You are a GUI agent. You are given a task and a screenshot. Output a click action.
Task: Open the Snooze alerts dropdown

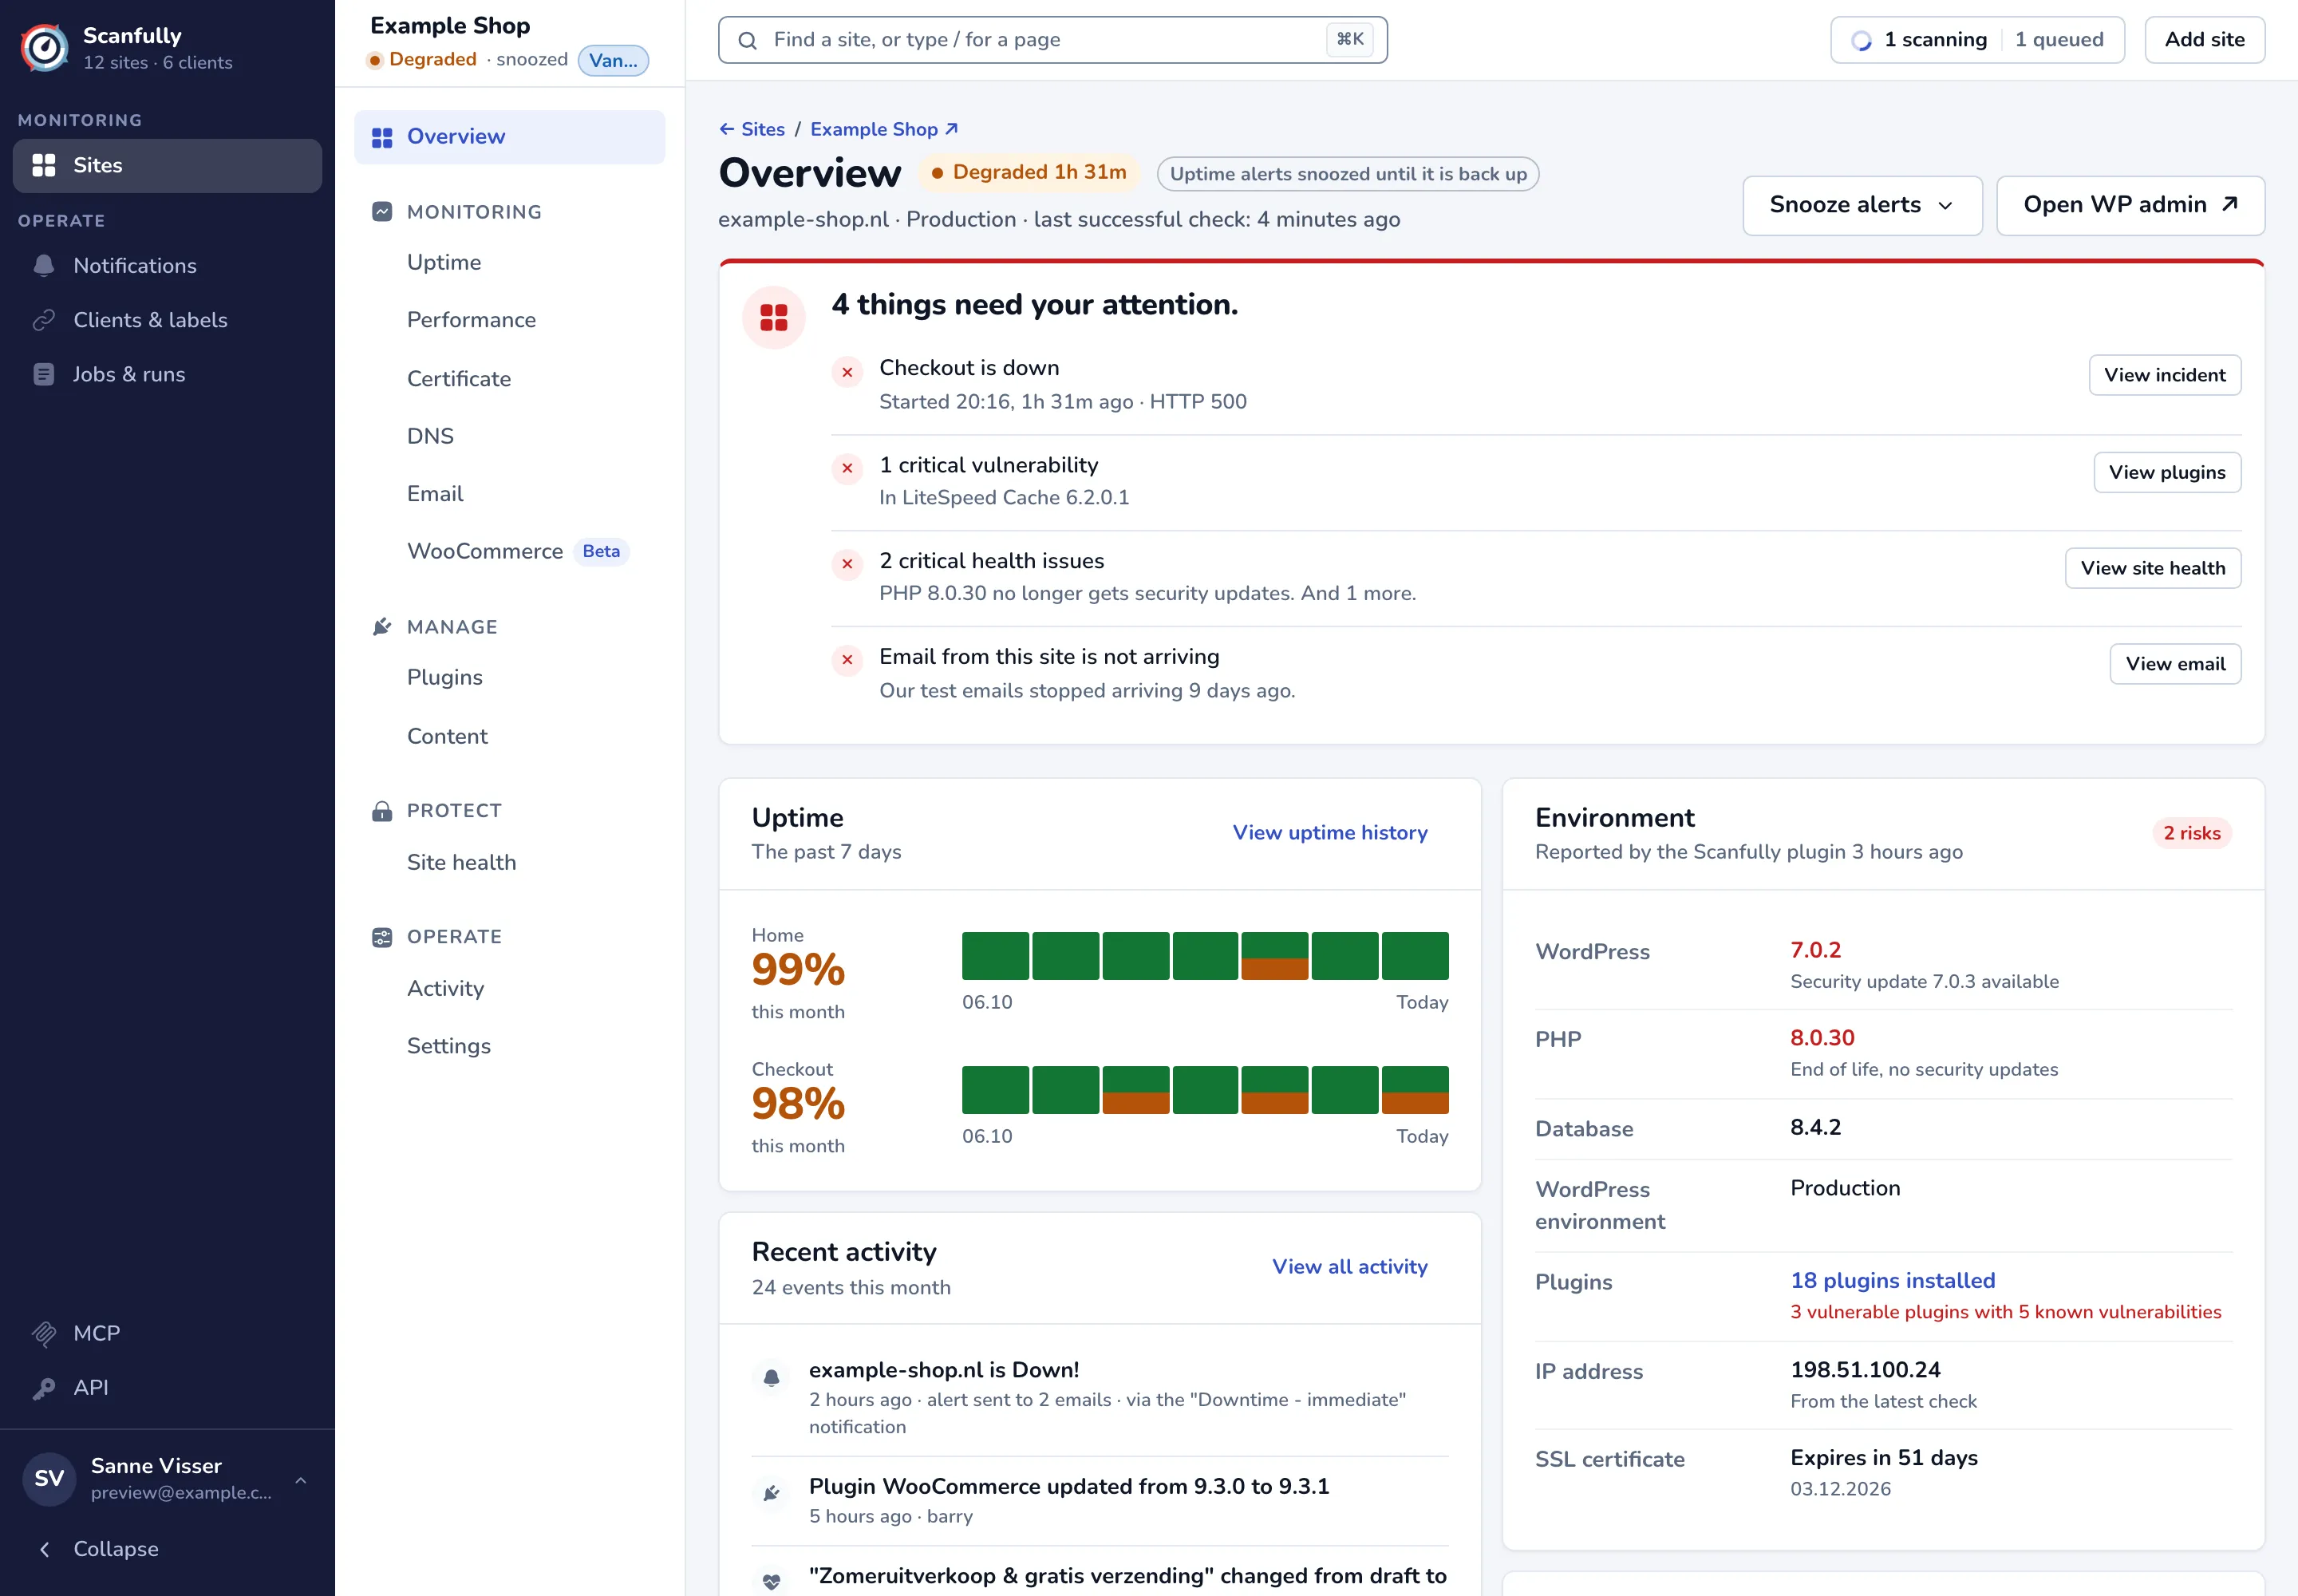1862,205
